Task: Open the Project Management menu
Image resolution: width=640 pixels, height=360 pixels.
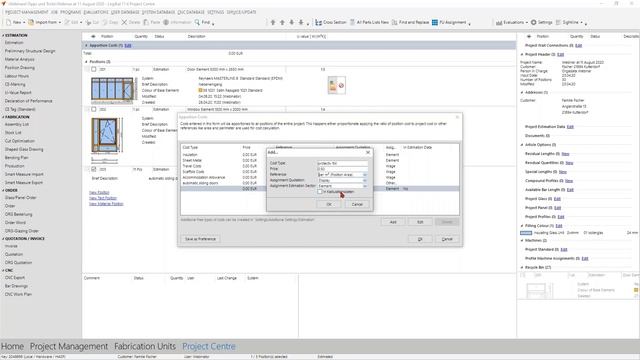Action: pos(27,12)
